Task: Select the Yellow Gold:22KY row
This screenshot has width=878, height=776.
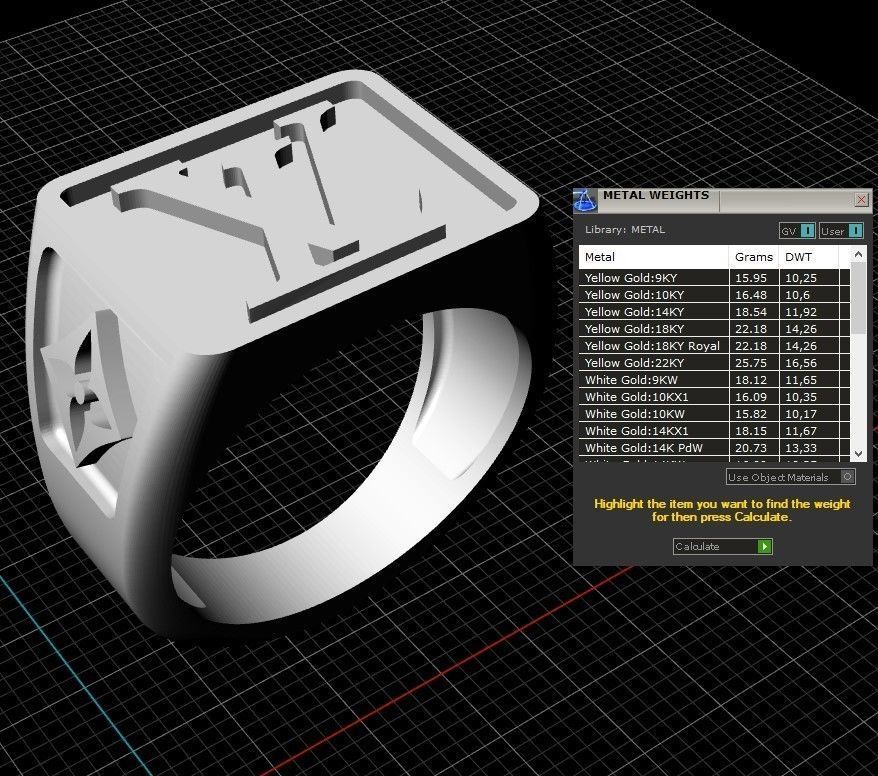Action: tap(714, 363)
